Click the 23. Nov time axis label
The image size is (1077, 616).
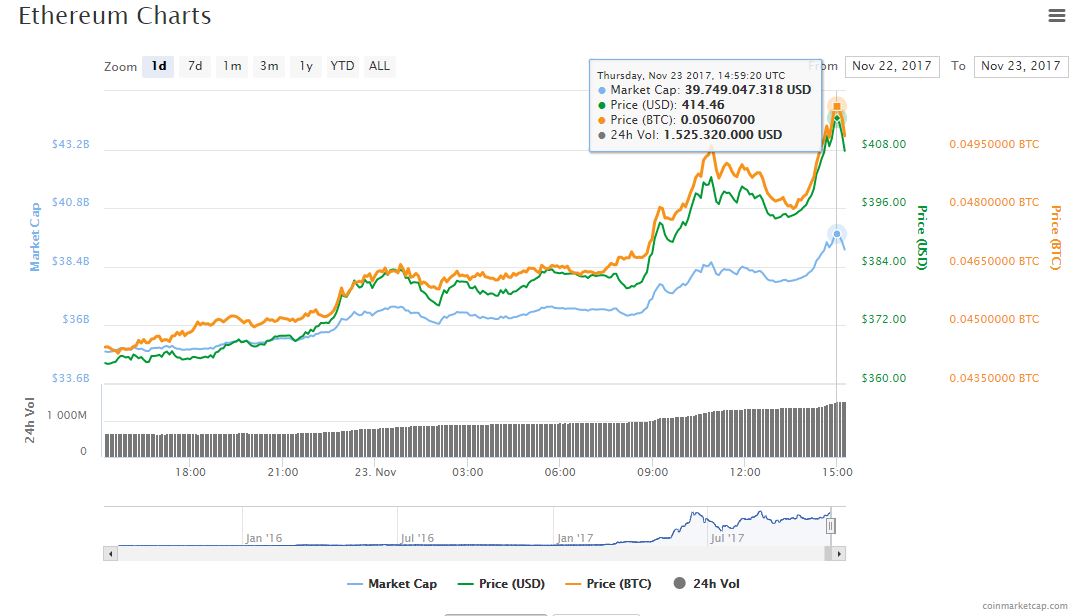click(375, 472)
